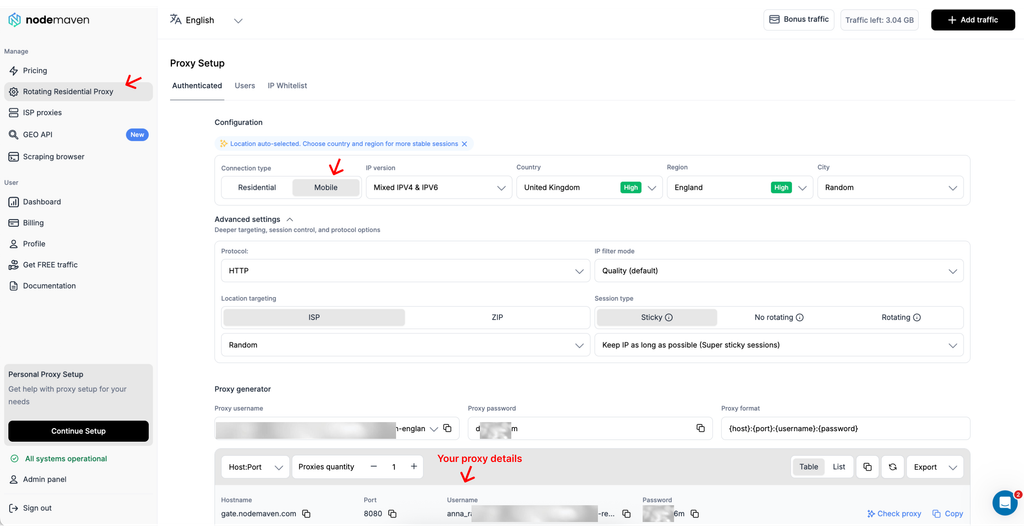
Task: Open Documentation link
Action: (x=49, y=285)
